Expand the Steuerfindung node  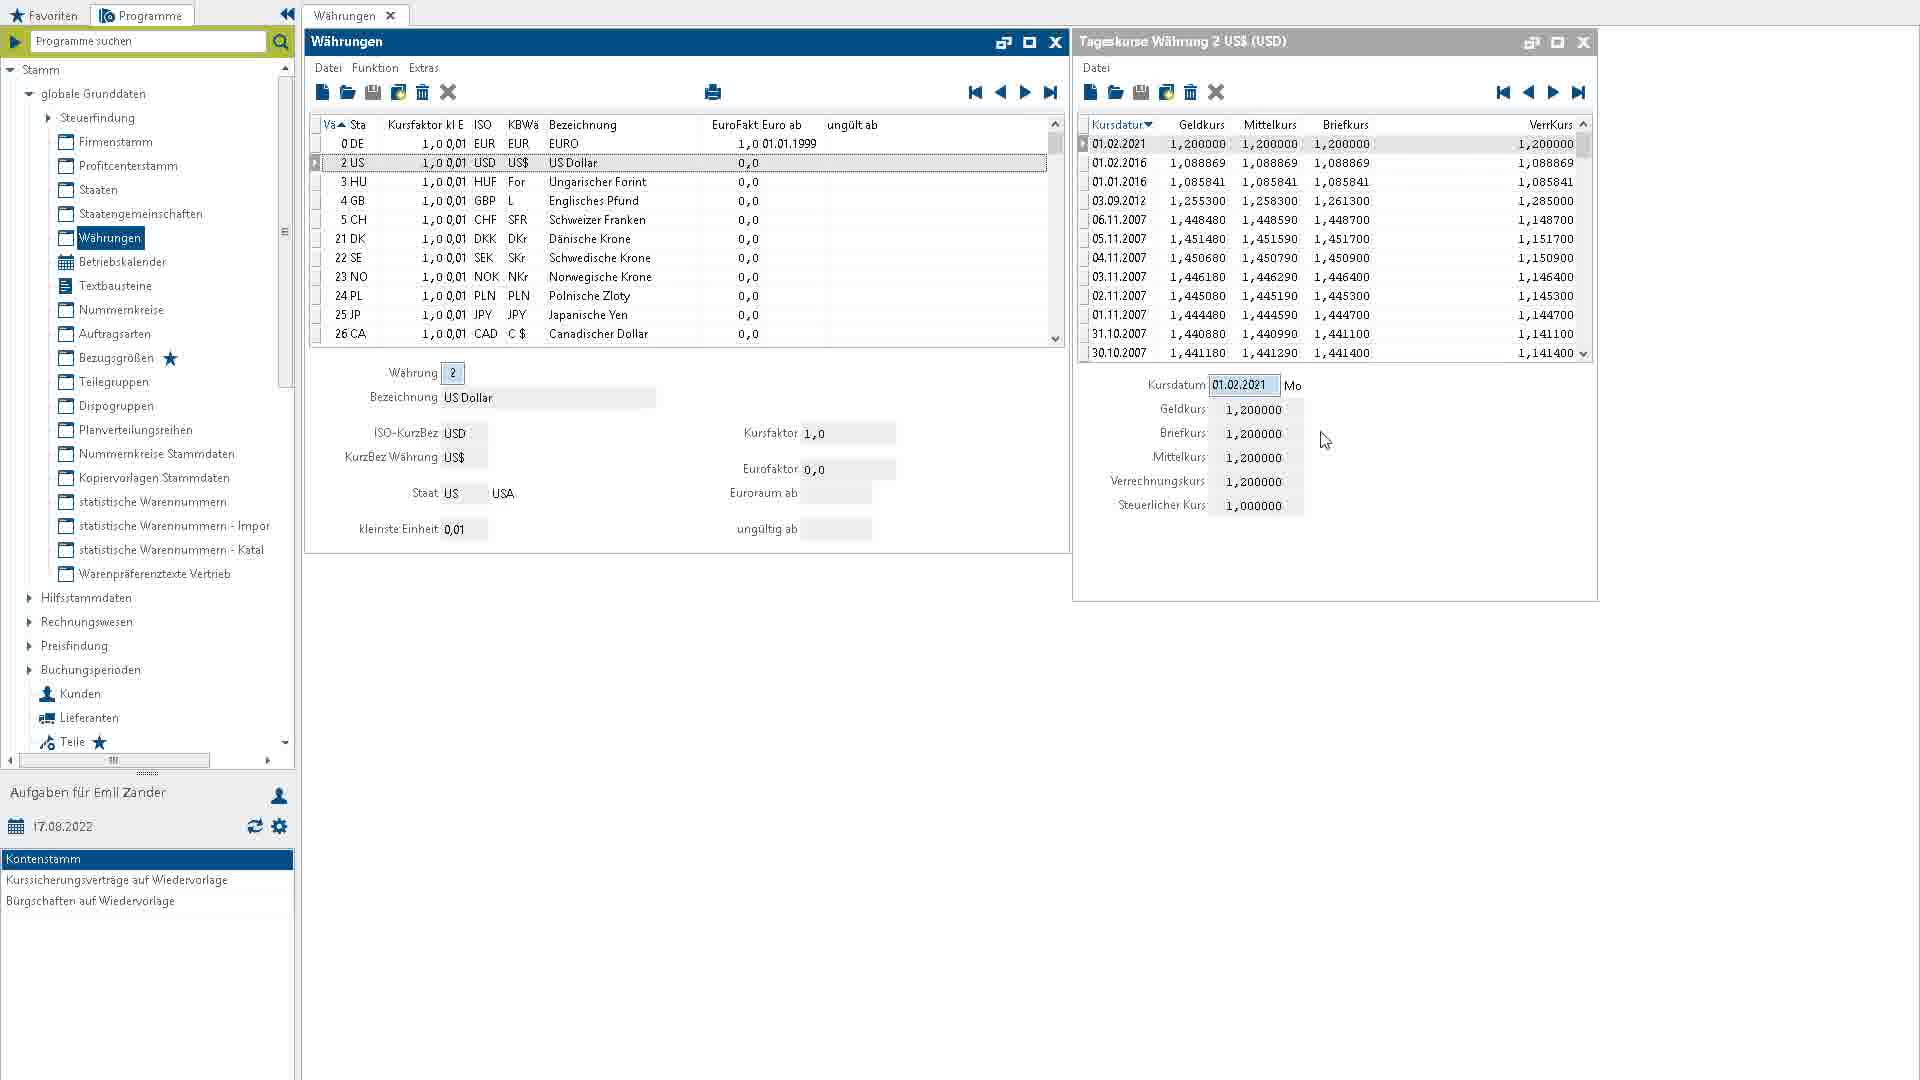click(48, 118)
